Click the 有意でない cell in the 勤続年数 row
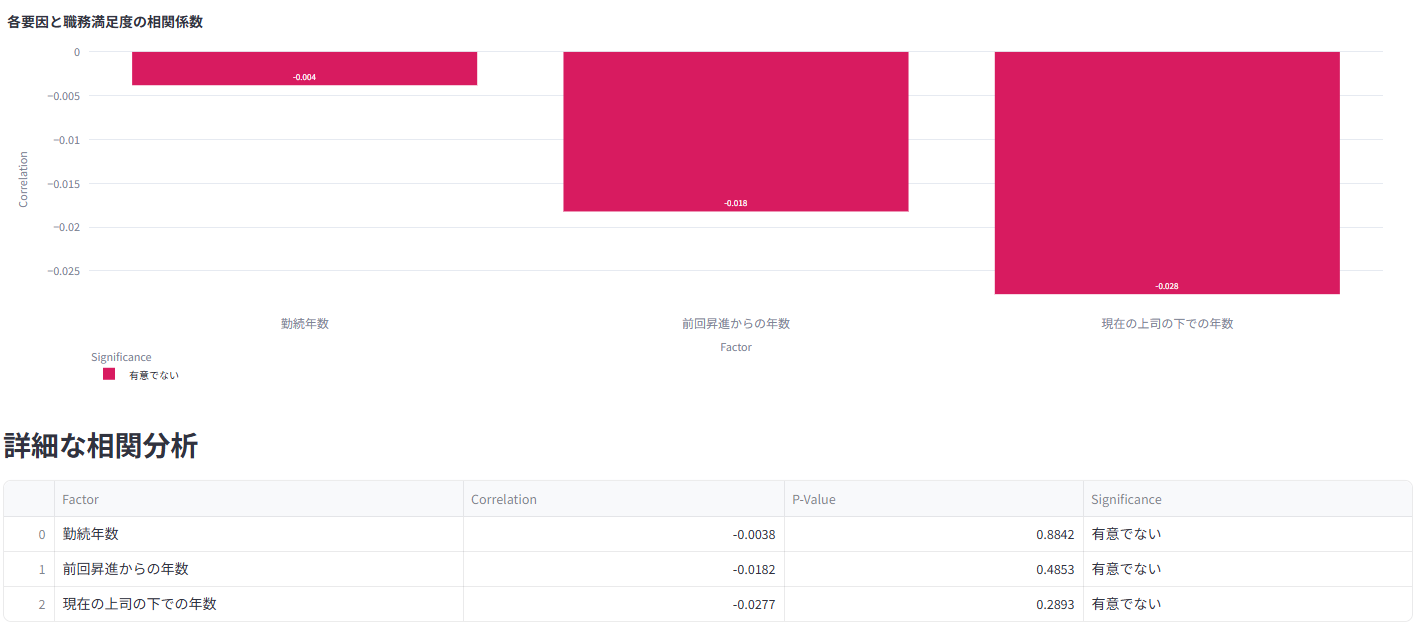This screenshot has height=634, width=1414. 1247,534
